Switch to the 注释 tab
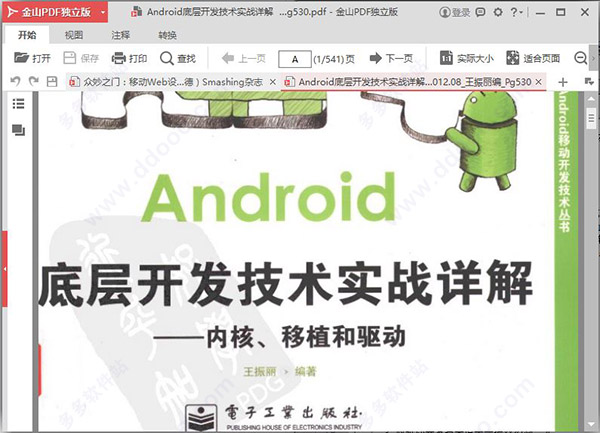The height and width of the screenshot is (433, 600). pyautogui.click(x=121, y=35)
